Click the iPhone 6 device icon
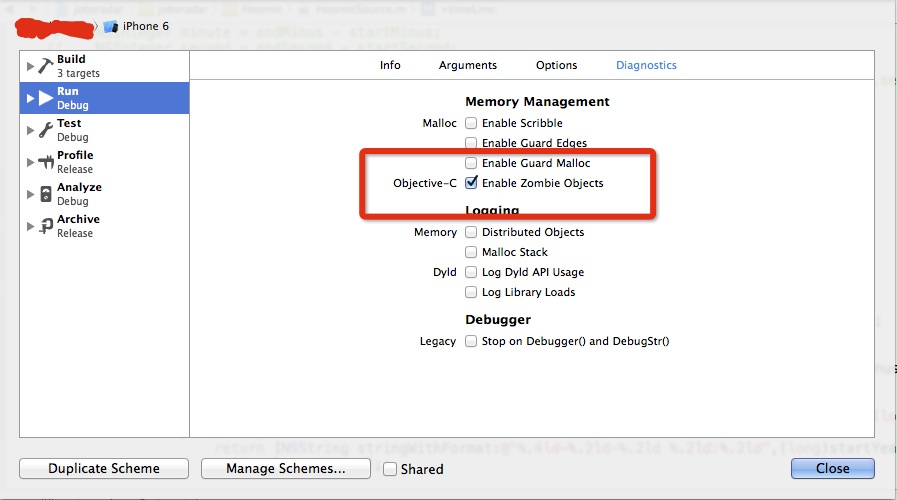 (x=111, y=26)
